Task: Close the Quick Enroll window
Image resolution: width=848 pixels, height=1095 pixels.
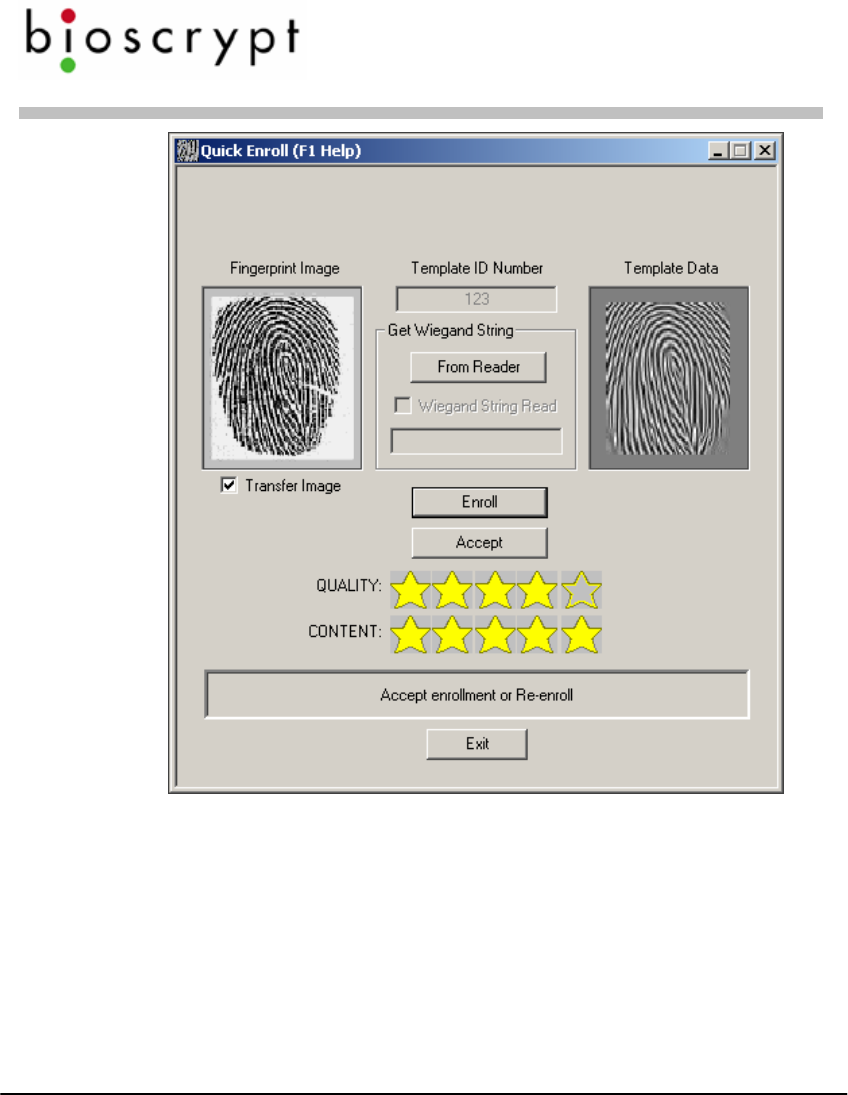Action: tap(765, 150)
